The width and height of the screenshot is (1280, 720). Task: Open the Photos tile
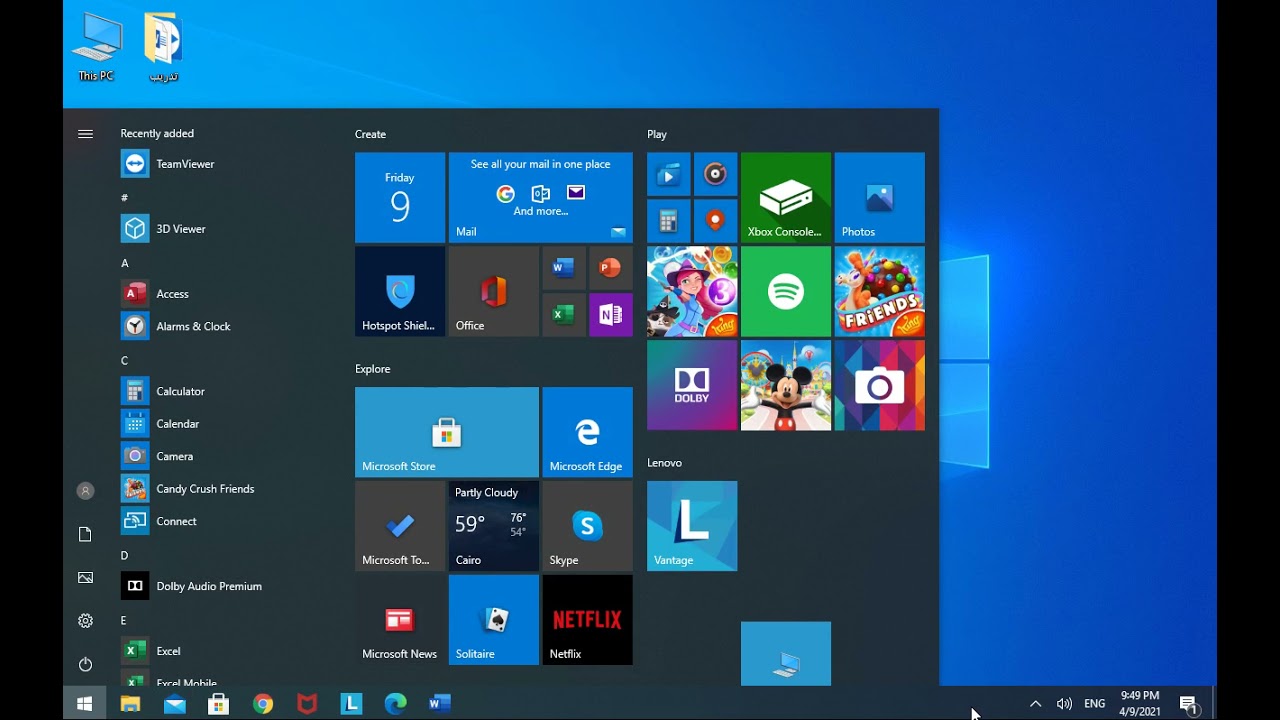point(880,198)
